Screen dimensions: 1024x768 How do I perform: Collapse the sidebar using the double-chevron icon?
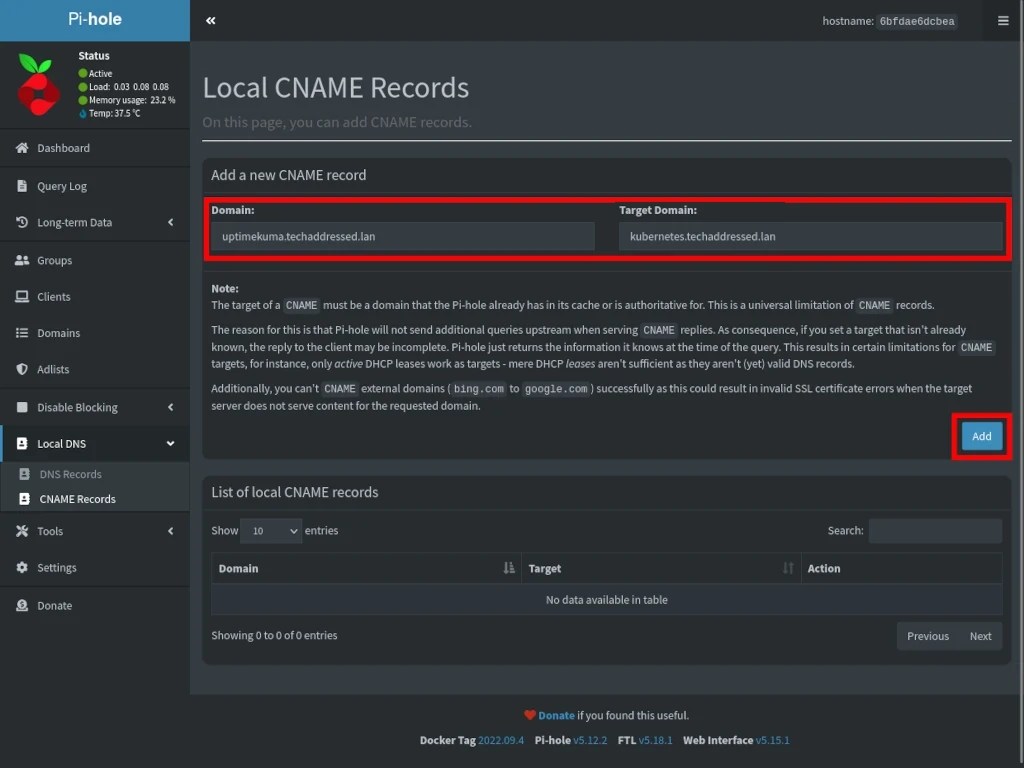pos(210,20)
